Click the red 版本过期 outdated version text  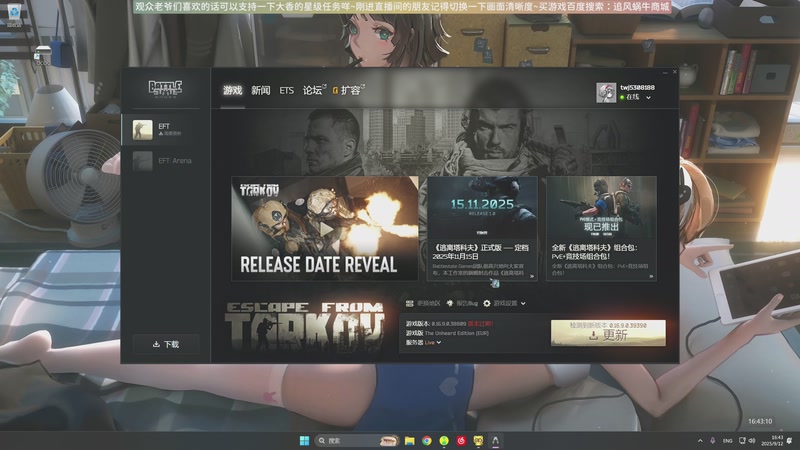click(480, 323)
